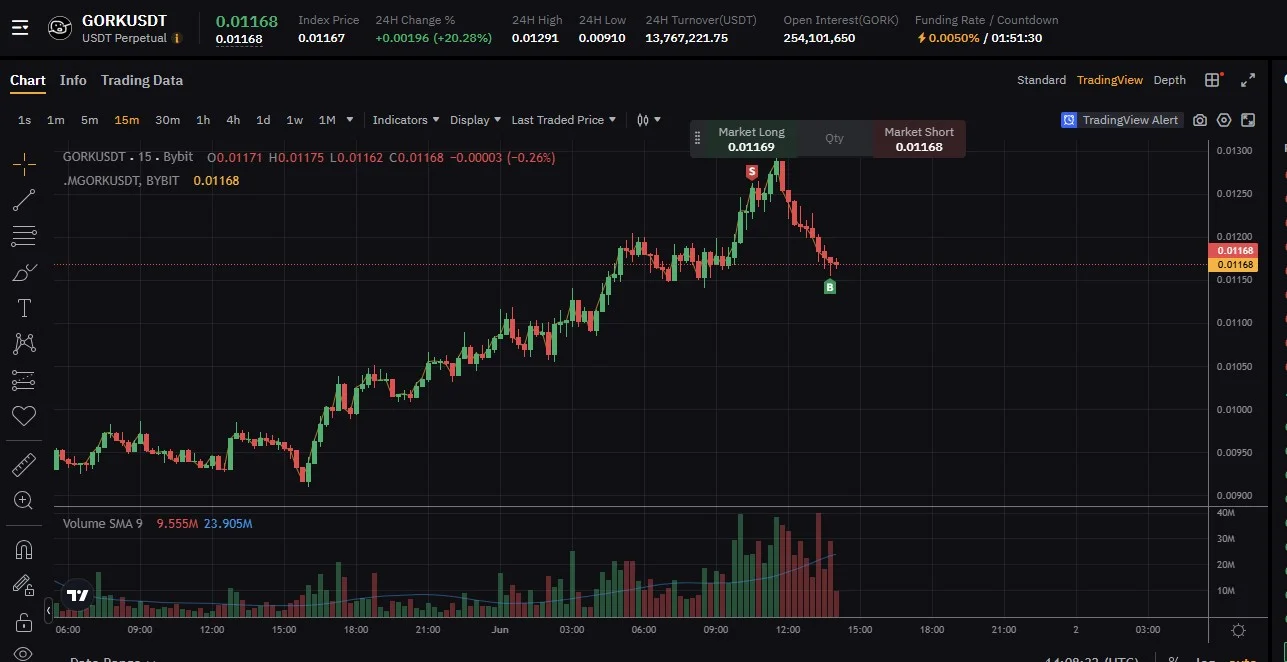
Task: Toggle lock all drawing tools
Action: click(x=24, y=621)
